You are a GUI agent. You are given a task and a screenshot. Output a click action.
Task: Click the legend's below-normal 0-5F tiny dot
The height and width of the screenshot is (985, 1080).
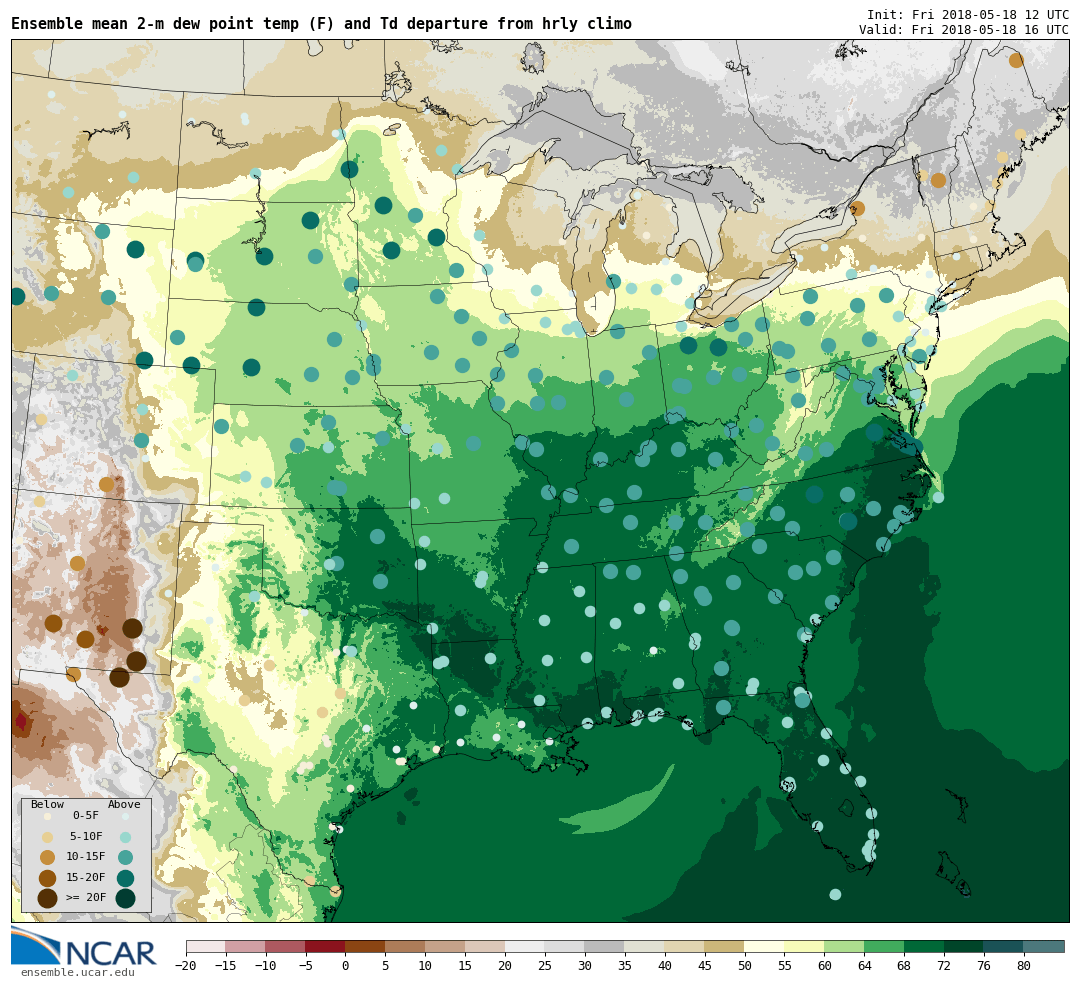[48, 816]
